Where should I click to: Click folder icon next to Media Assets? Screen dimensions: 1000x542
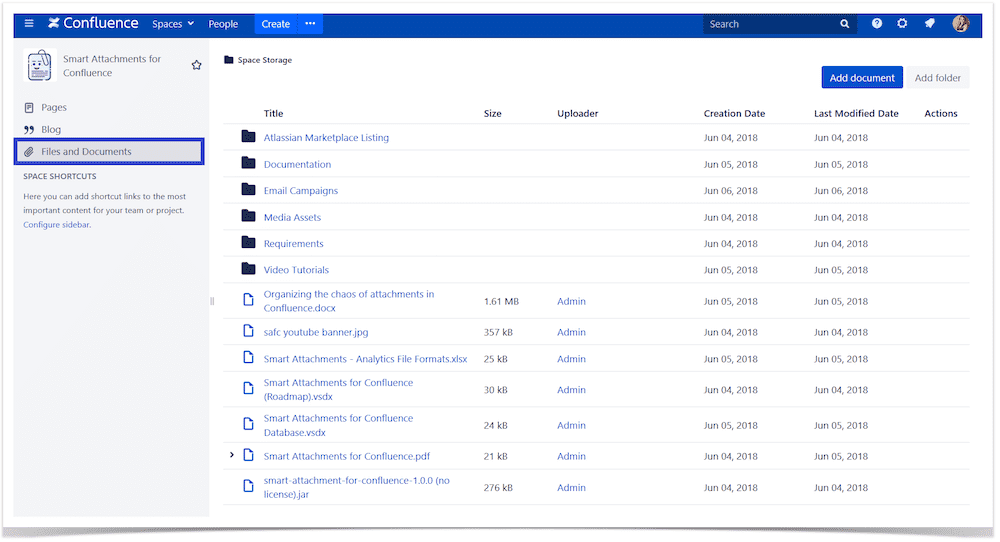coord(248,216)
